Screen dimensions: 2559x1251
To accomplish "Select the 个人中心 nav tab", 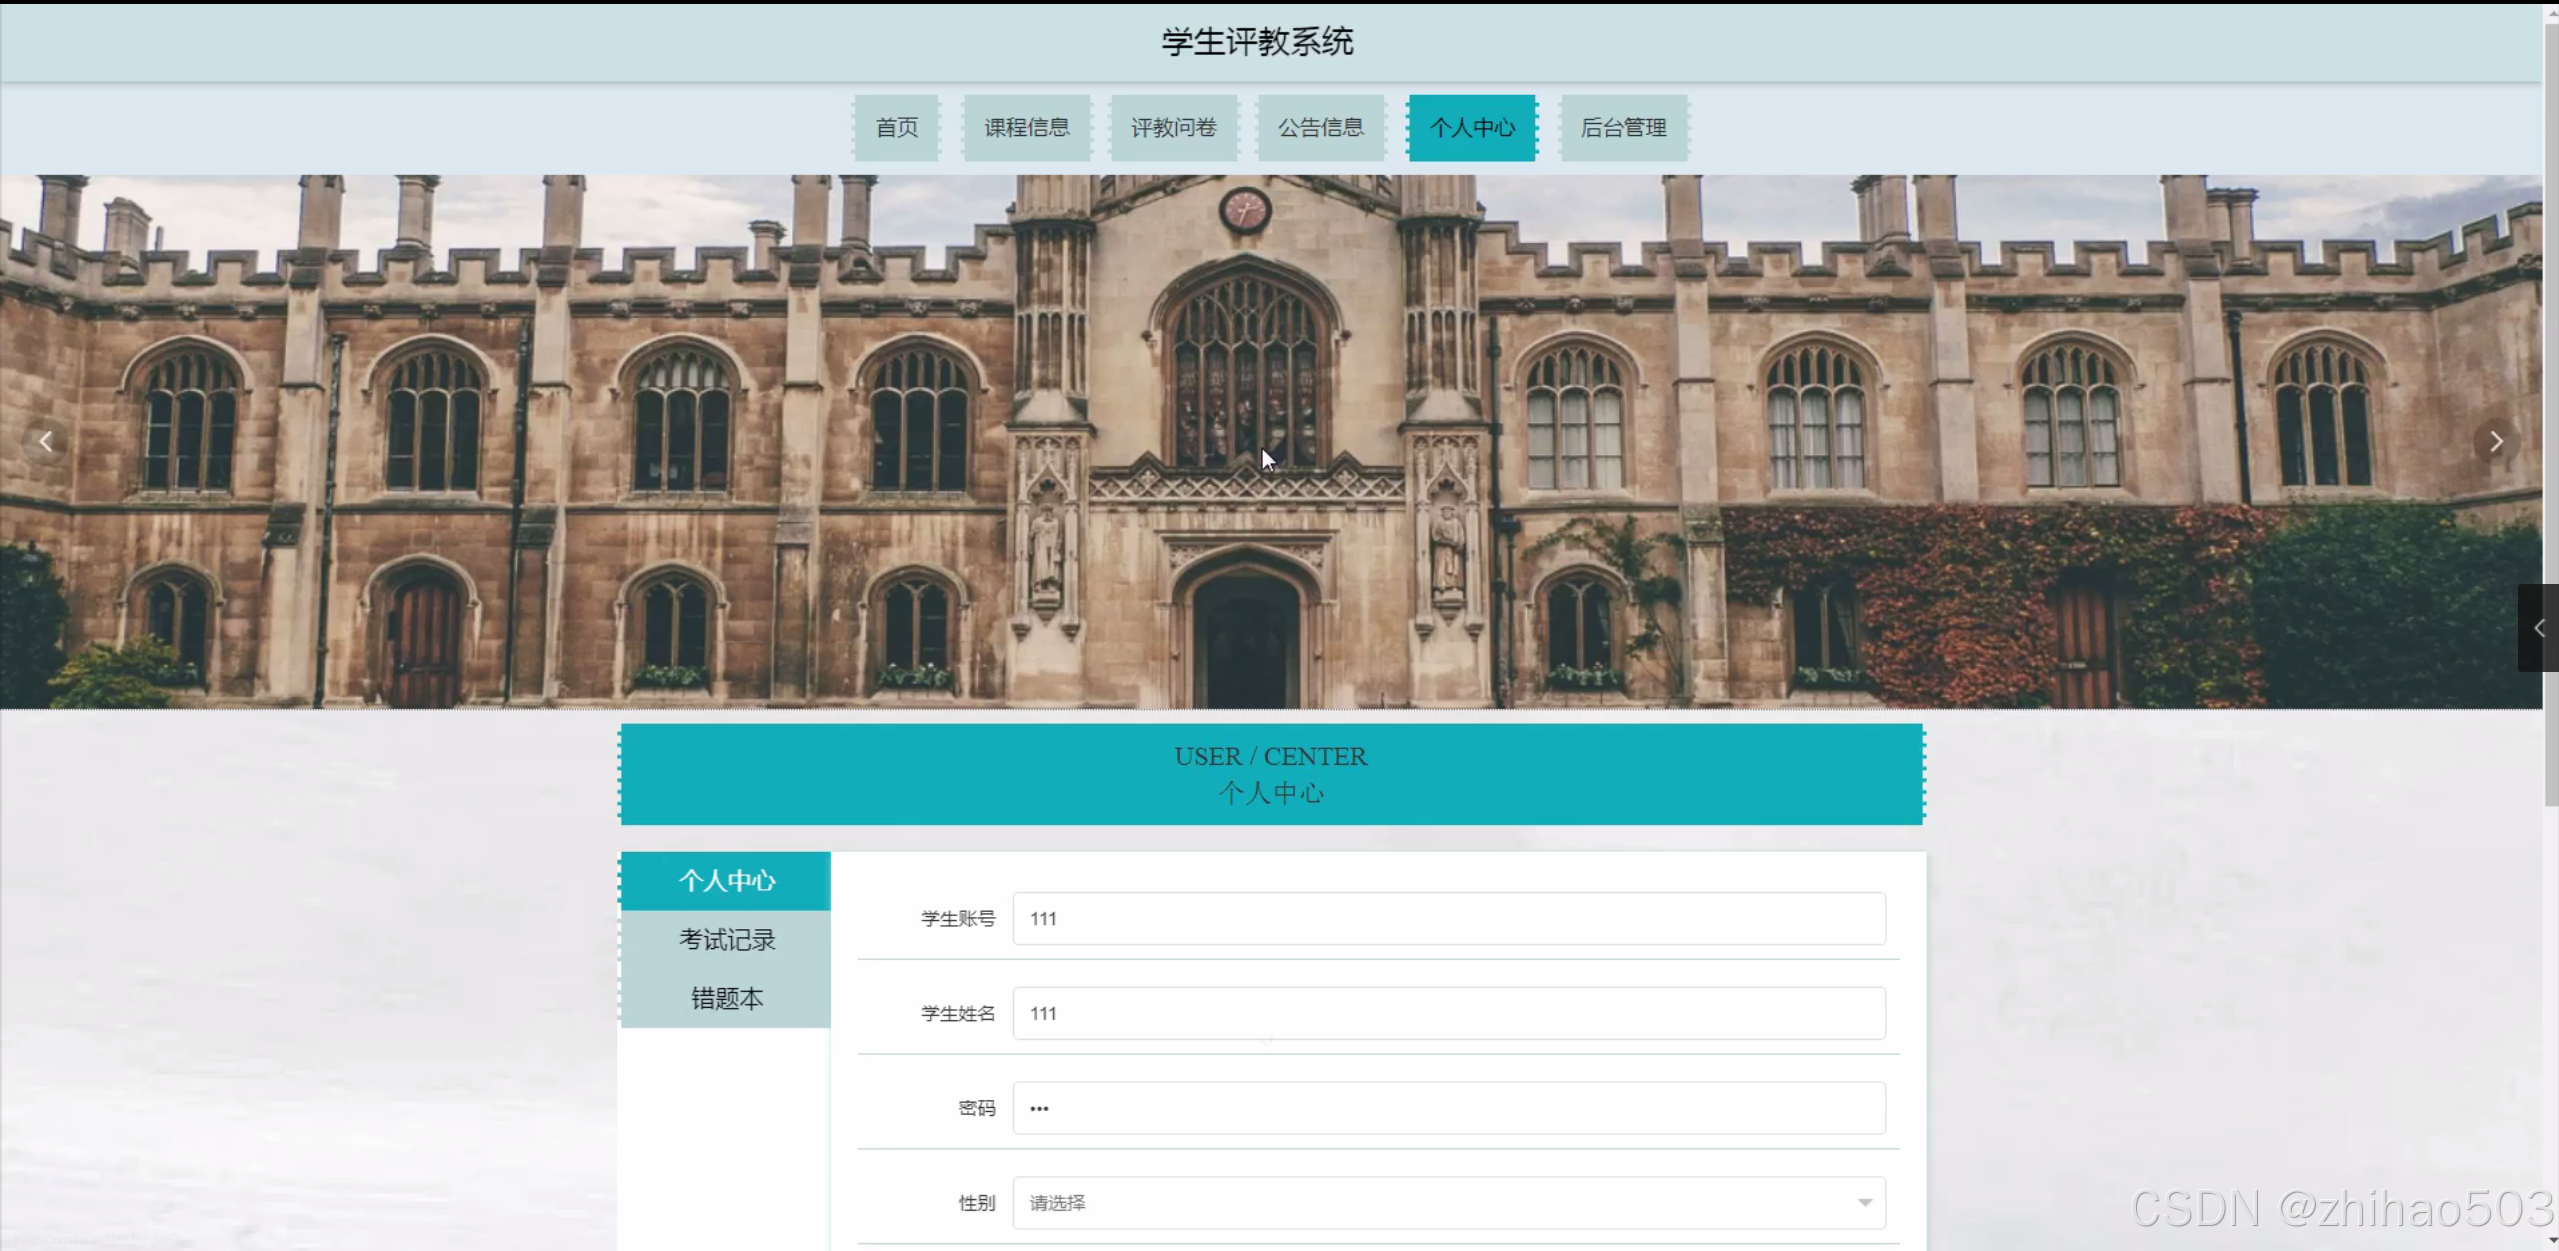I will [x=1471, y=128].
